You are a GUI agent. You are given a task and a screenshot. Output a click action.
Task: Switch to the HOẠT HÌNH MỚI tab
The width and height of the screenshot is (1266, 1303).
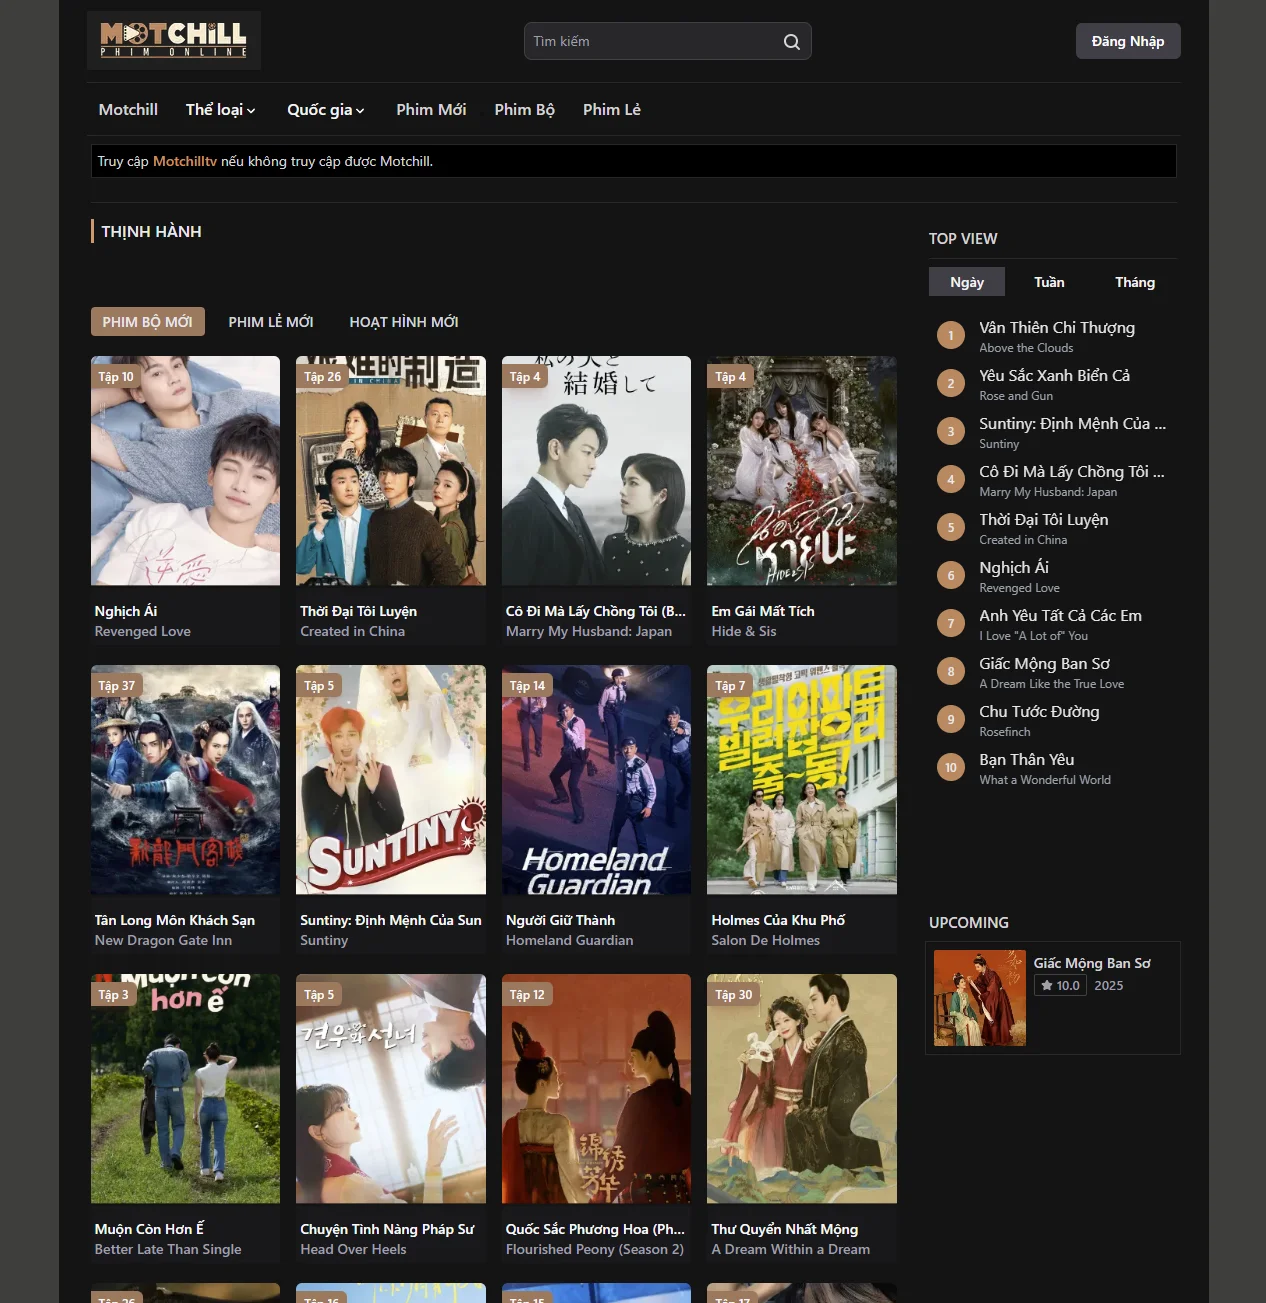(403, 321)
